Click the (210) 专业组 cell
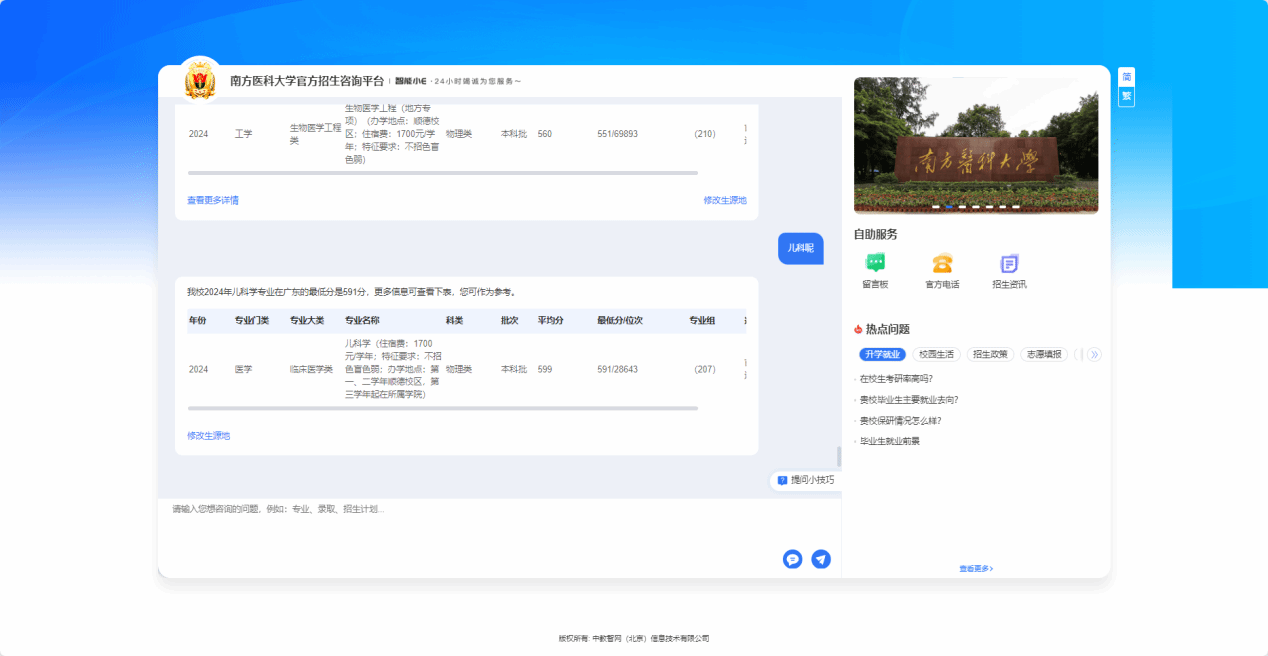Image resolution: width=1268 pixels, height=656 pixels. point(705,134)
